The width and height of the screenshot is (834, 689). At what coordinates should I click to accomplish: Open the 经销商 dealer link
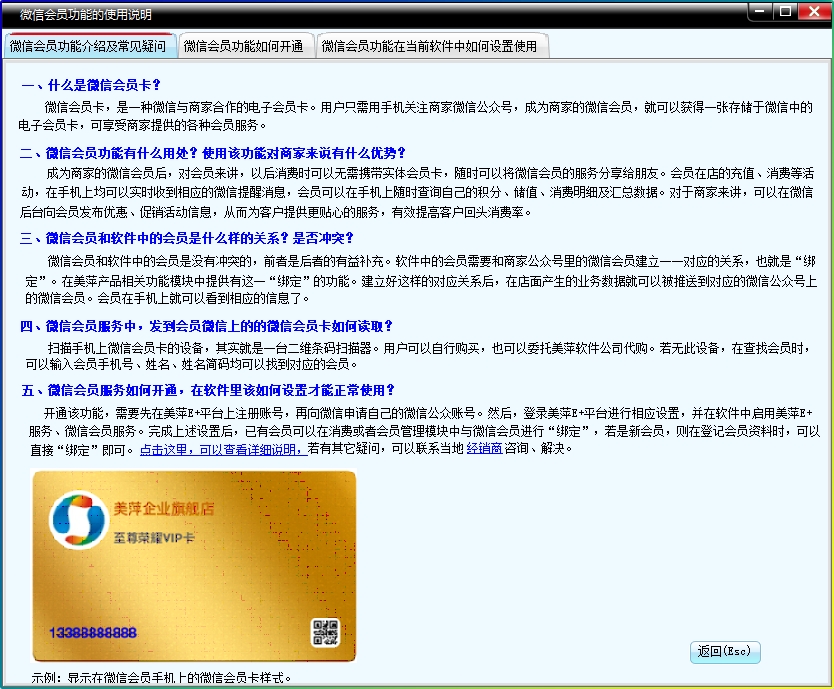(484, 450)
